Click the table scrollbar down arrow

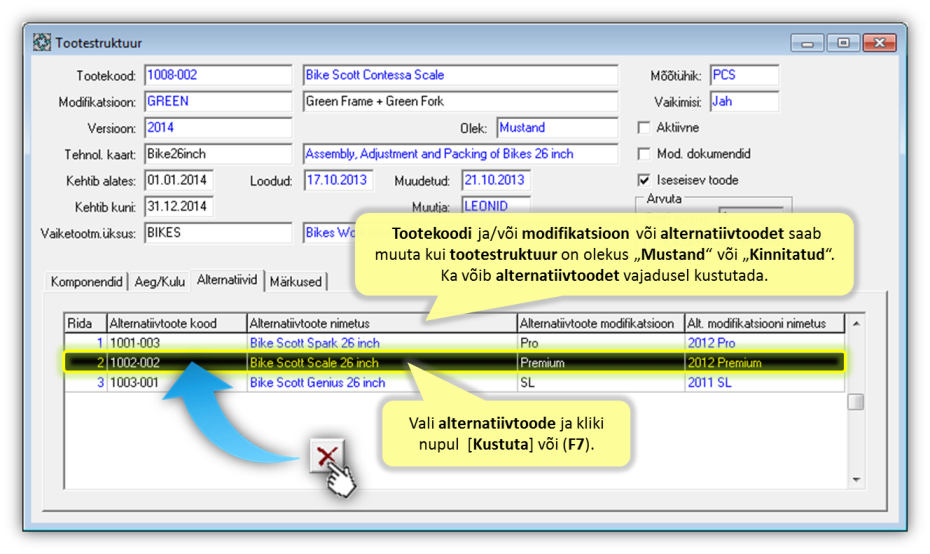[x=856, y=479]
